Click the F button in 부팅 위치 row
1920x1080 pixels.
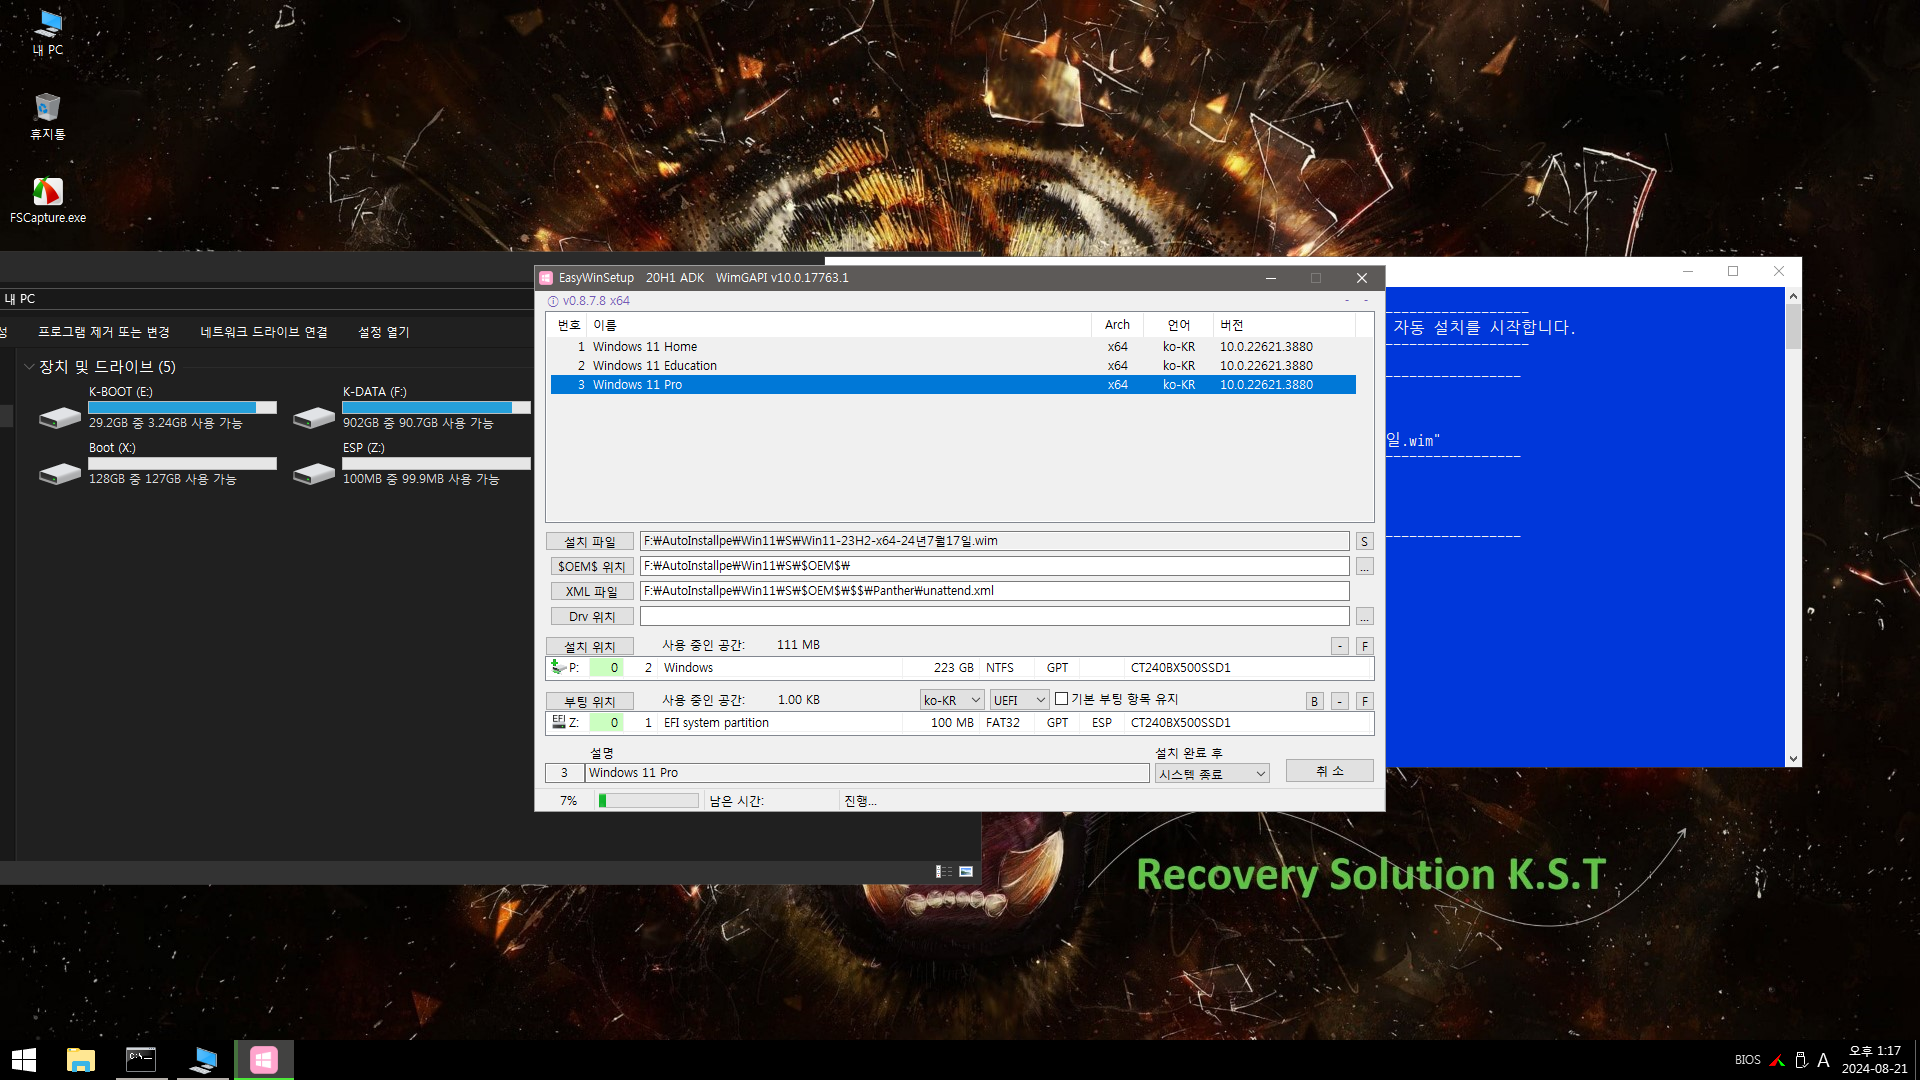click(x=1365, y=701)
